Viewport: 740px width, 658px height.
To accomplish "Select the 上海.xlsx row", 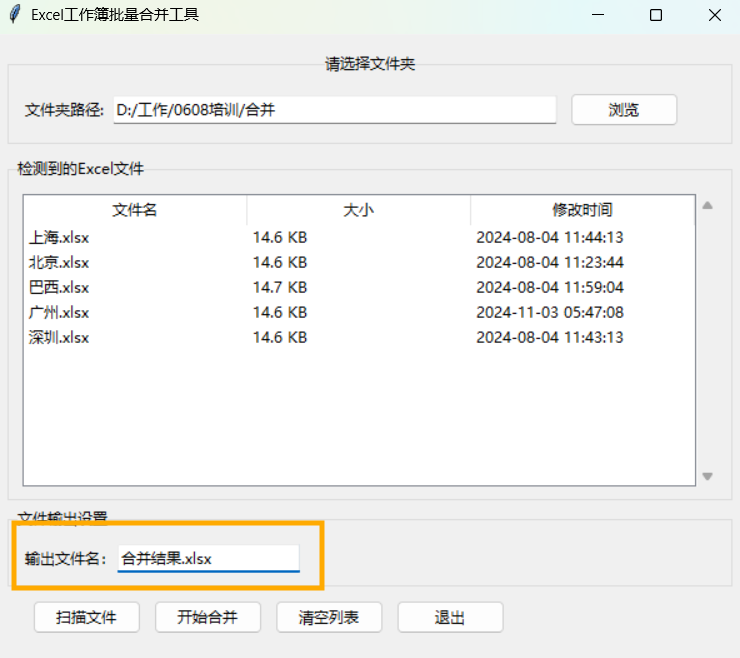I will pyautogui.click(x=359, y=237).
